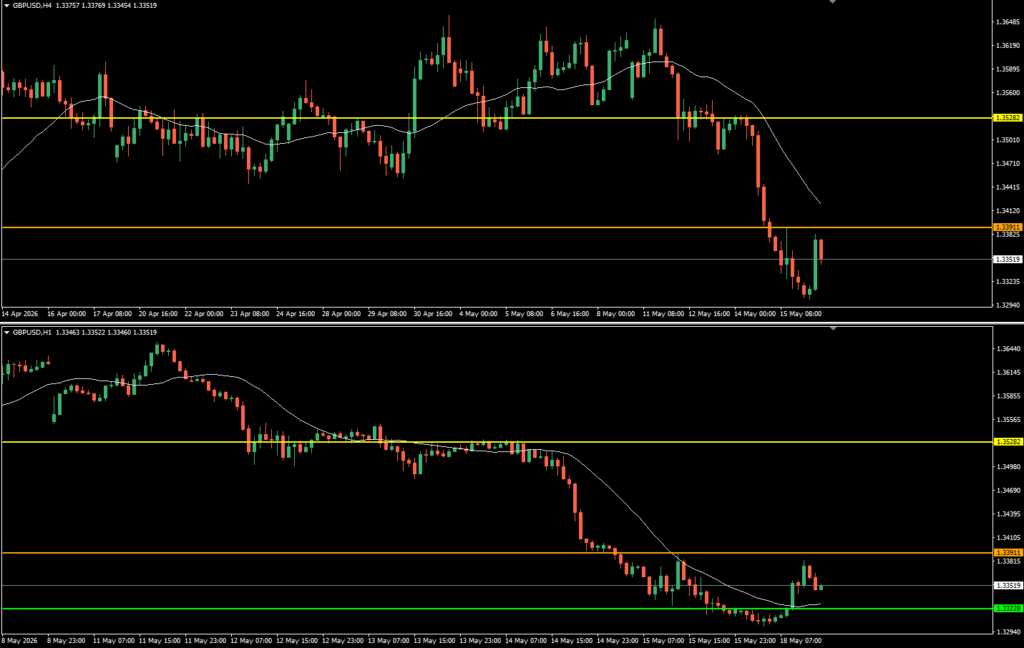Select the orange 1.33911 price tag on H4 axis

point(1007,227)
